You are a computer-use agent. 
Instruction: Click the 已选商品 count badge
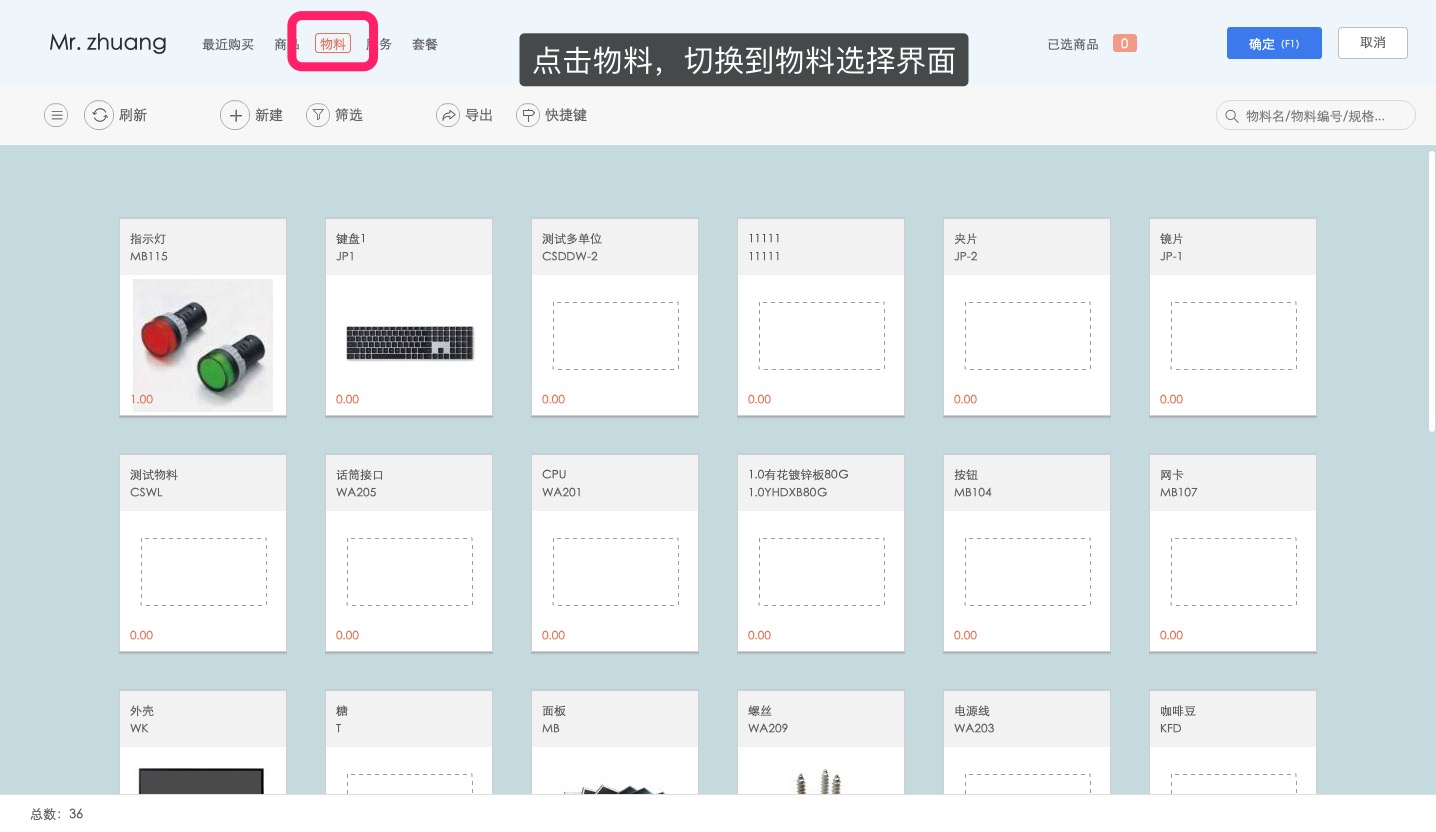(1124, 44)
